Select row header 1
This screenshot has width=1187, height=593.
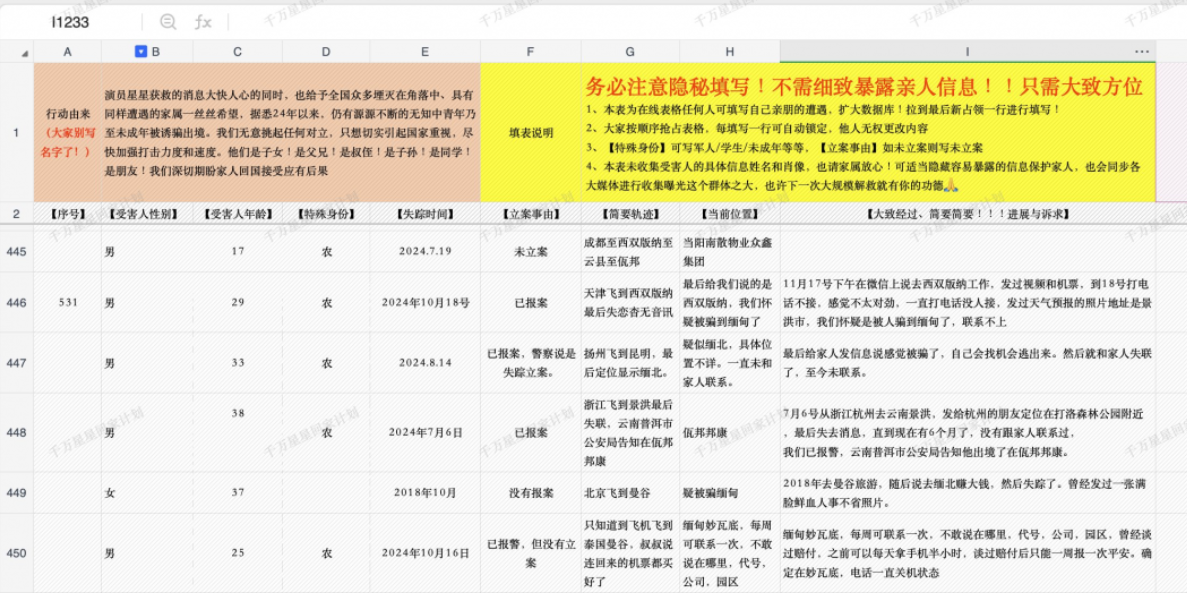[17, 133]
